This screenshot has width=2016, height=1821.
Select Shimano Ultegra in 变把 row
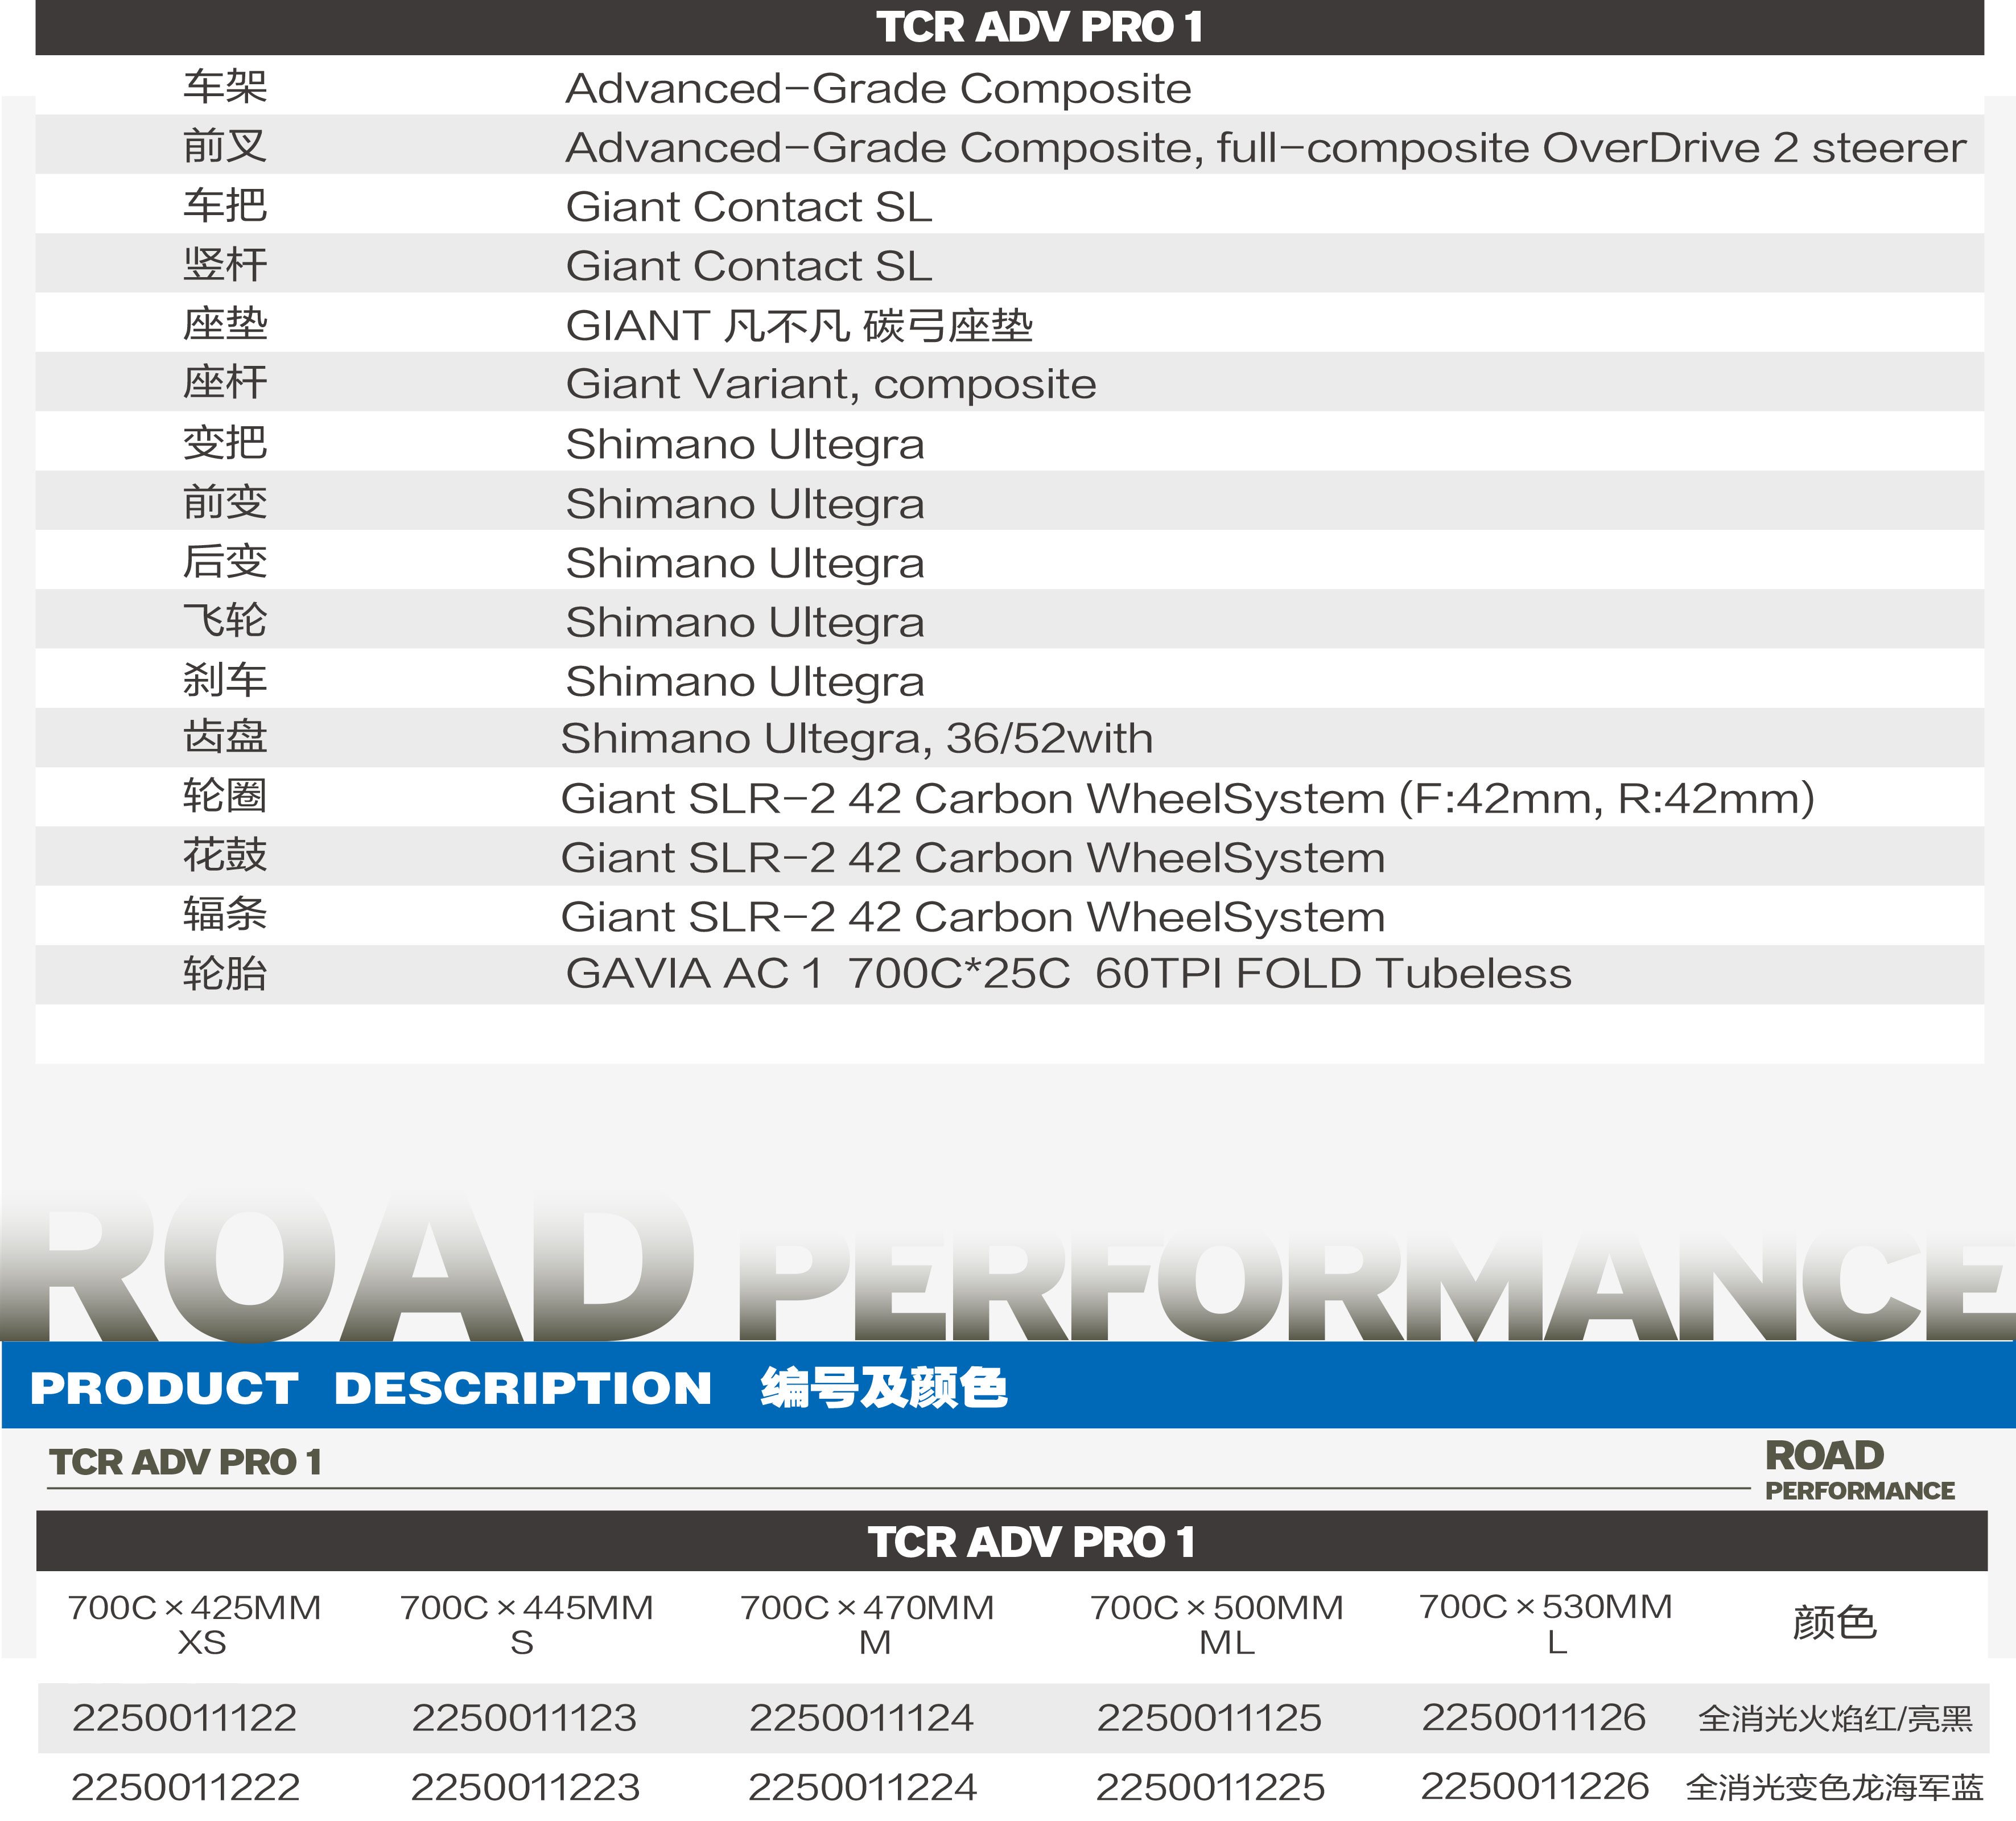point(745,445)
